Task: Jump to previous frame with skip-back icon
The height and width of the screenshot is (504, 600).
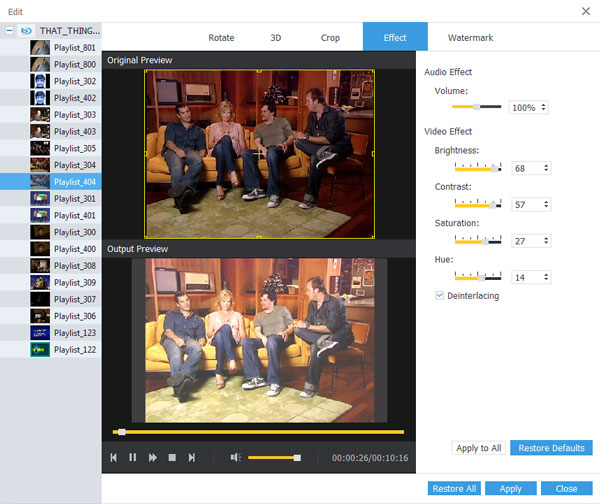Action: point(114,457)
